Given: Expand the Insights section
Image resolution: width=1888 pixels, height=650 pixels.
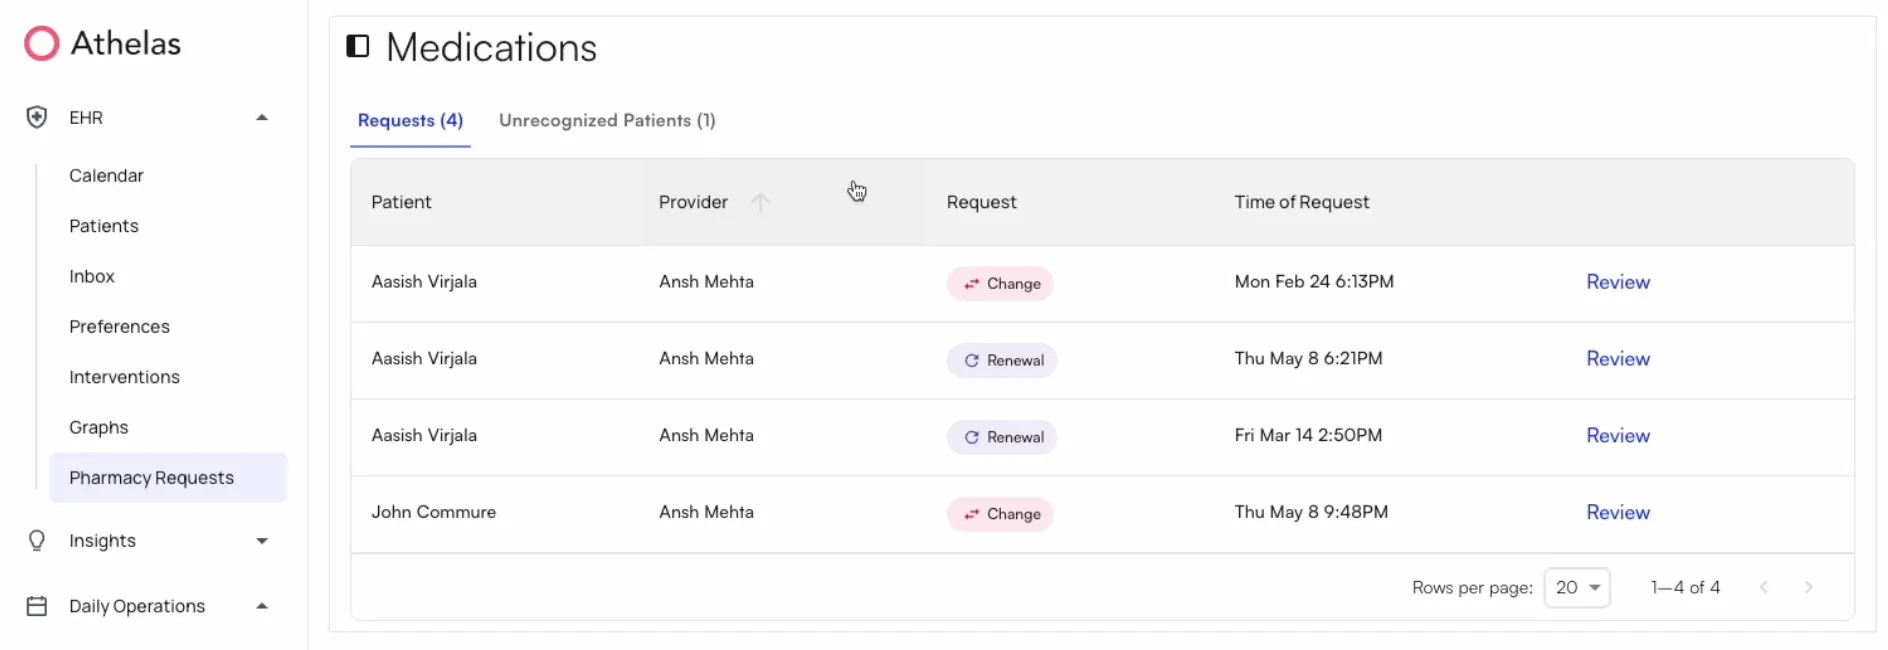Looking at the screenshot, I should pyautogui.click(x=262, y=541).
